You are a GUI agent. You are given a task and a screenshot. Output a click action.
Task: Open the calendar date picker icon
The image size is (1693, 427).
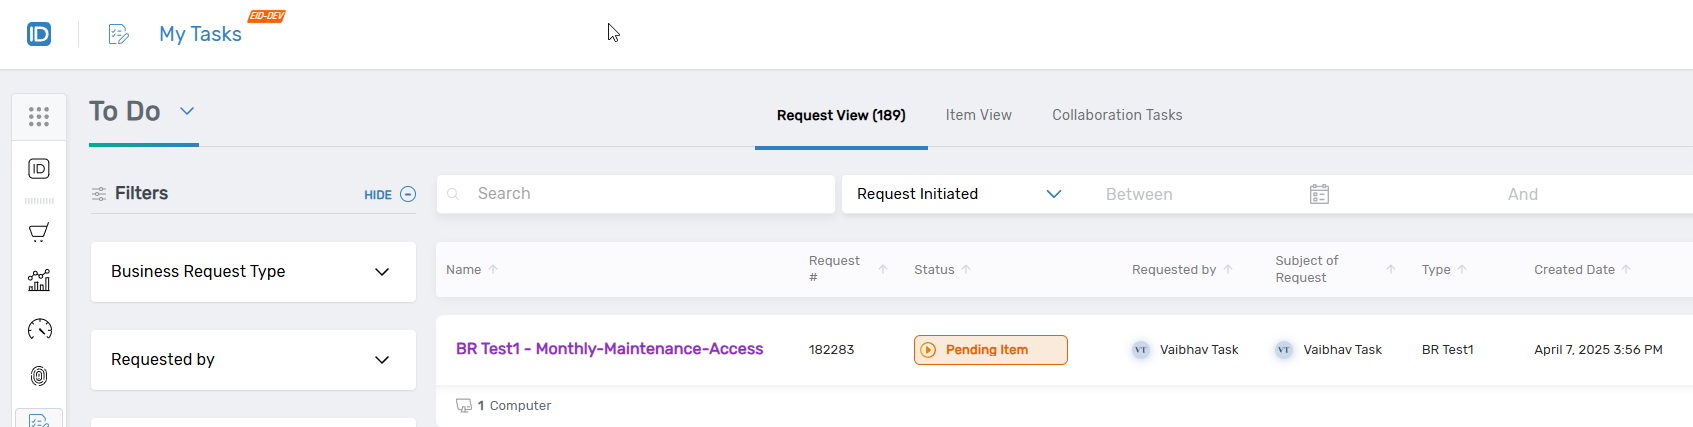point(1319,194)
